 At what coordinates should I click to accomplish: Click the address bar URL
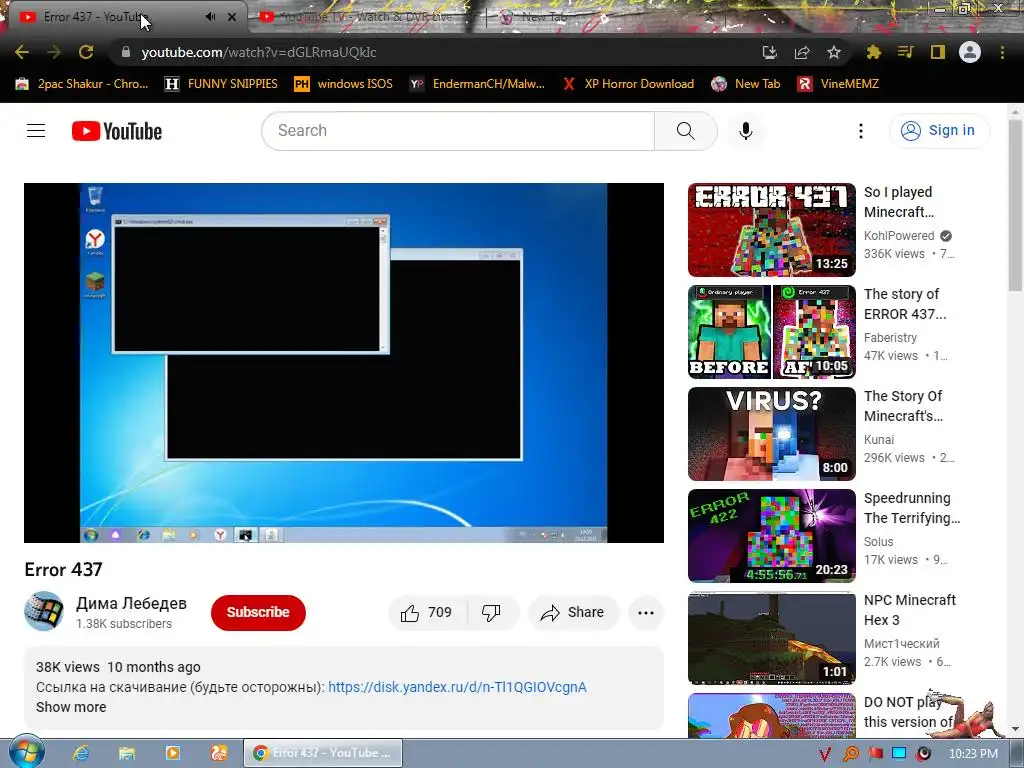tap(259, 52)
